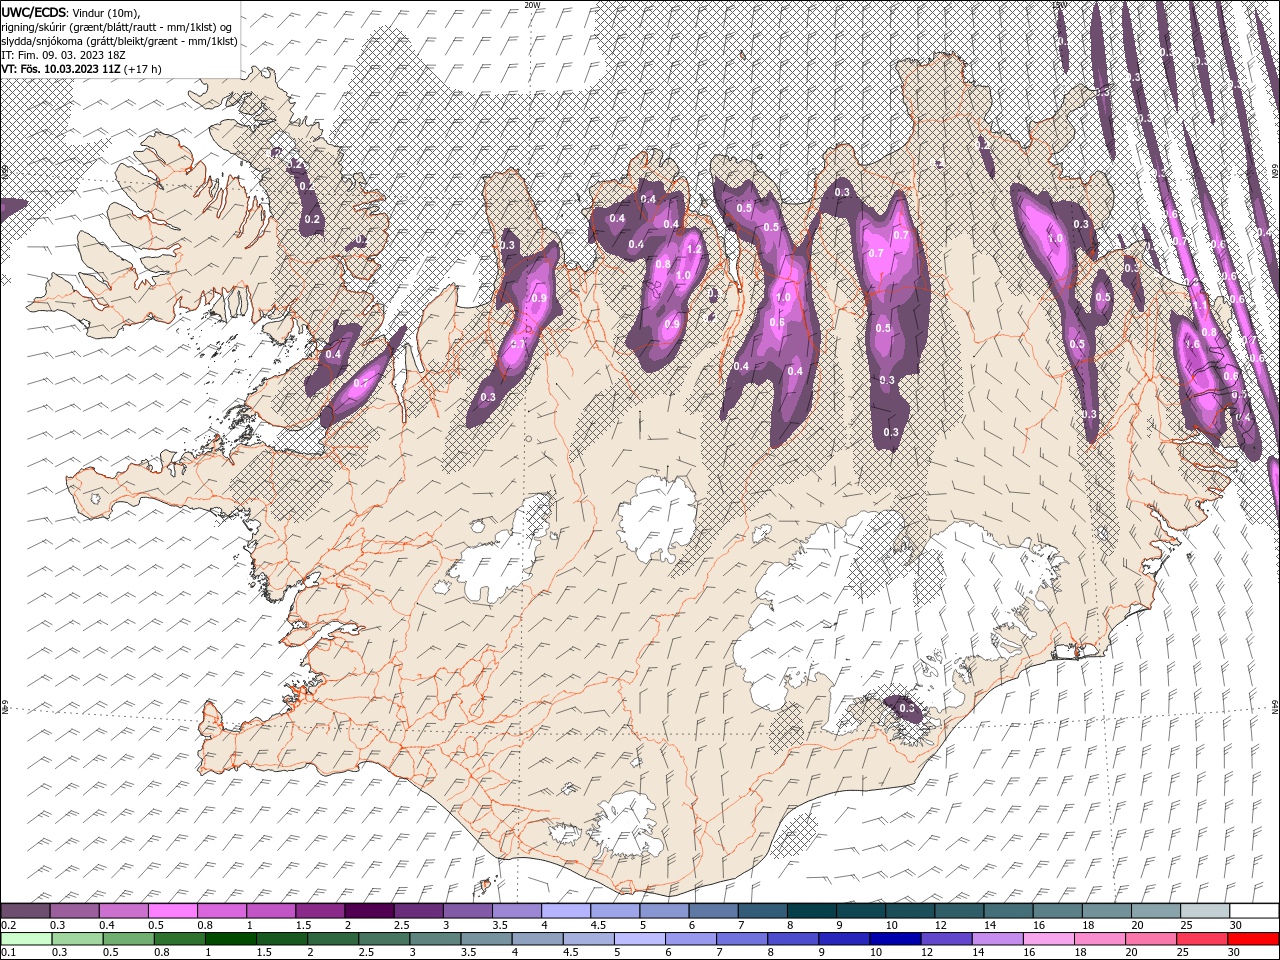This screenshot has height=960, width=1280.
Task: Pick the top-row legend swatch between 1 and 1.5
Action: (271, 911)
